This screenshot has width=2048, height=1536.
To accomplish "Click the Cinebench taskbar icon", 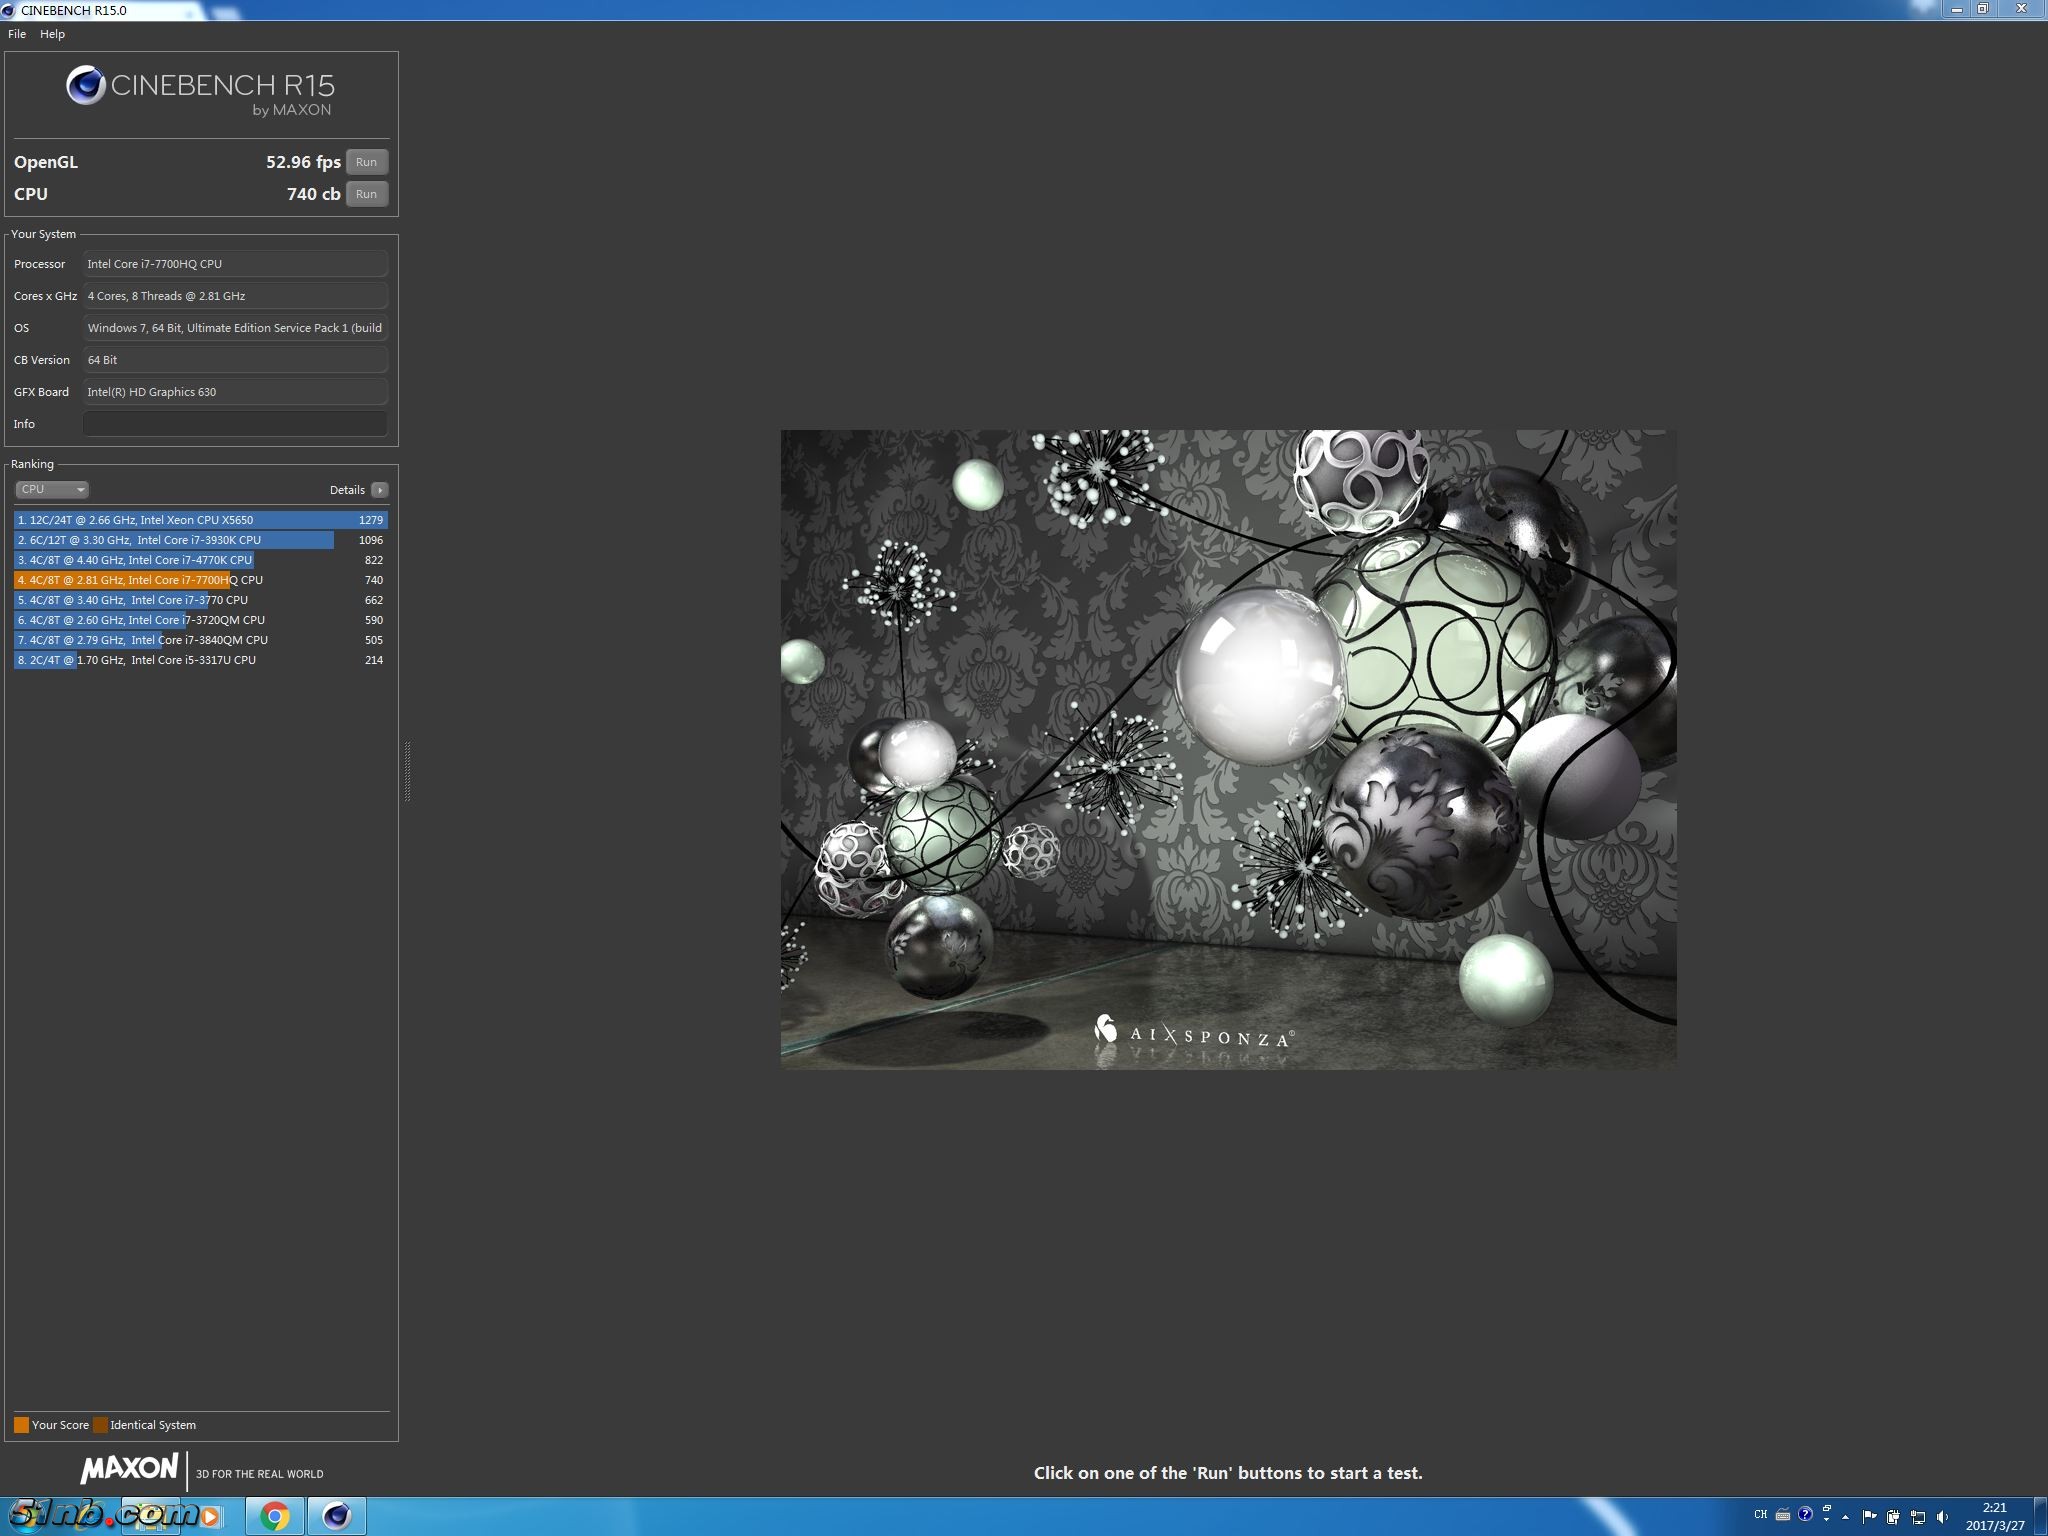I will (336, 1516).
